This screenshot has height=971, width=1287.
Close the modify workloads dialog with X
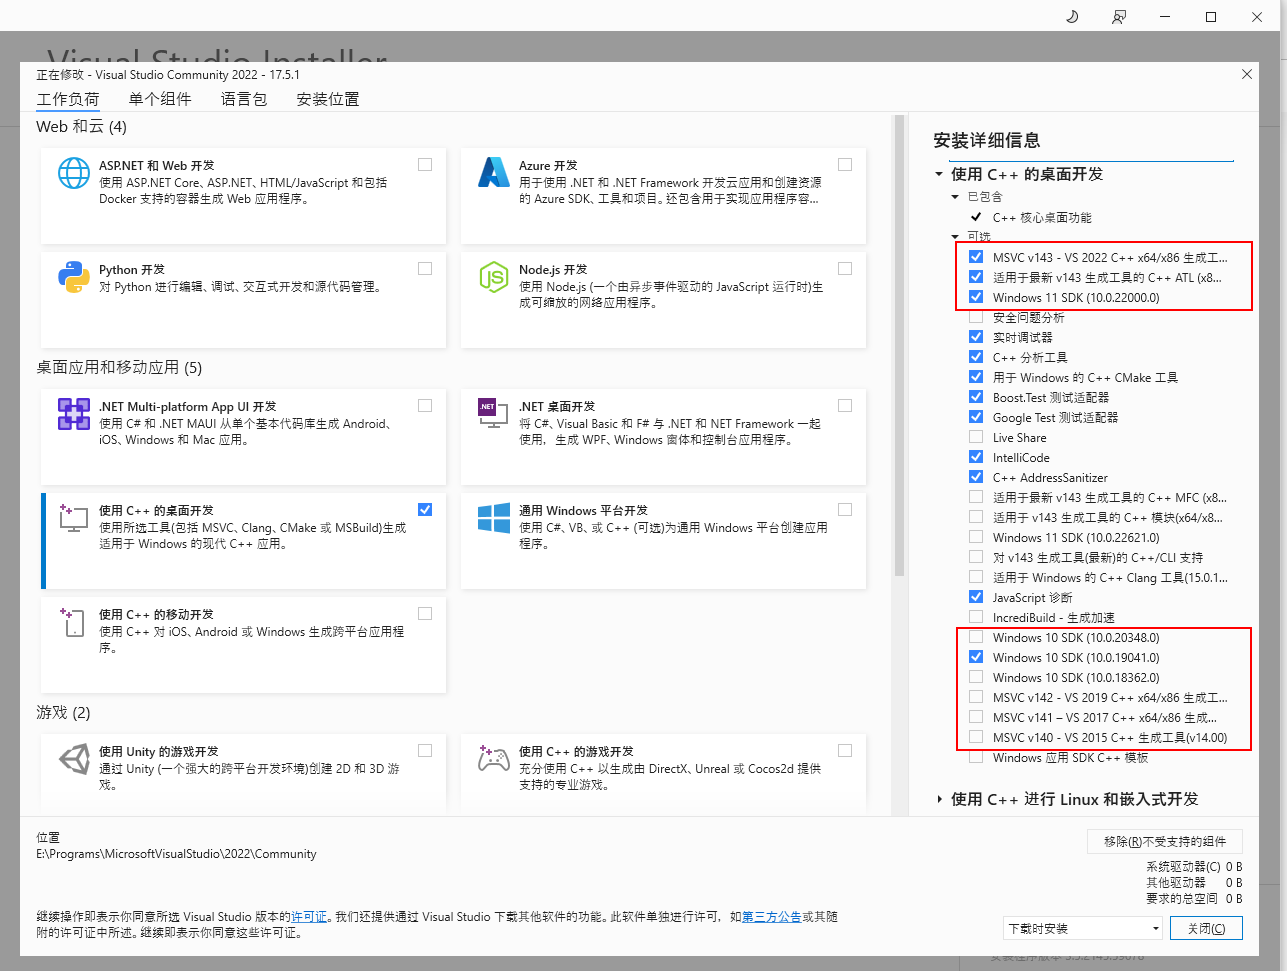[x=1247, y=74]
